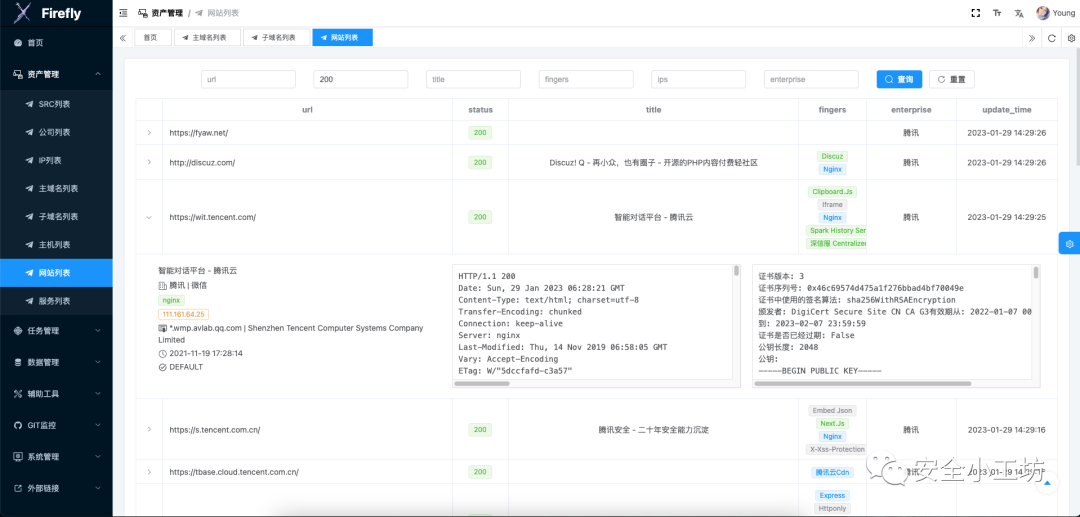Refresh the current tab page icon
Viewport: 1080px width, 517px height.
point(1052,38)
